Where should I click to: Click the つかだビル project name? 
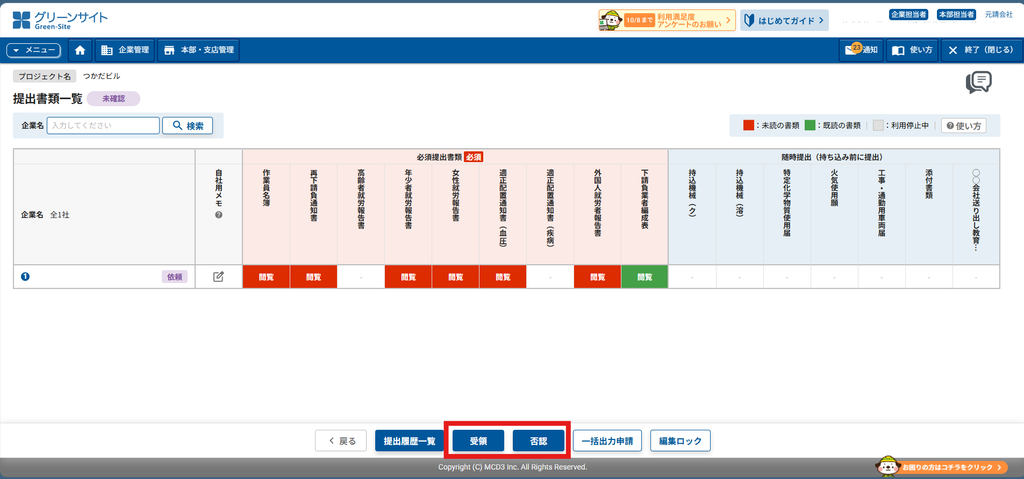(x=101, y=76)
